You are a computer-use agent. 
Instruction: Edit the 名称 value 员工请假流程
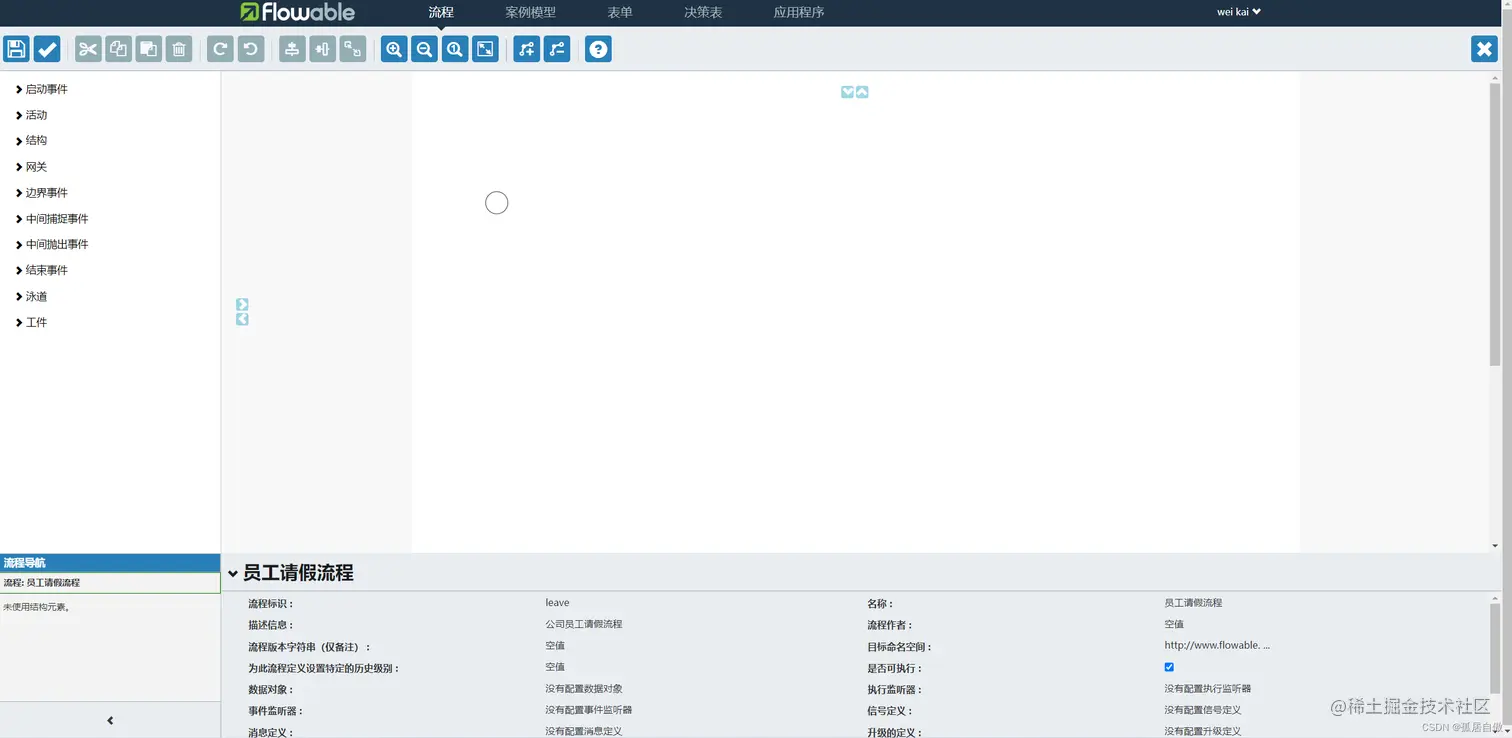[x=1193, y=603]
